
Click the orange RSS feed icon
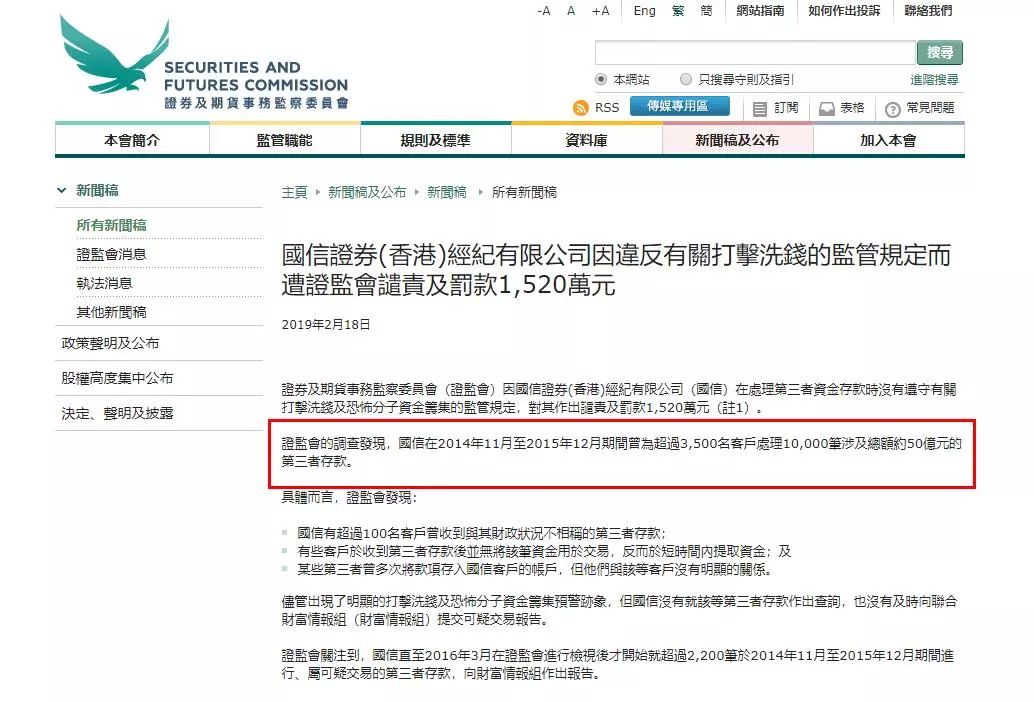click(580, 108)
